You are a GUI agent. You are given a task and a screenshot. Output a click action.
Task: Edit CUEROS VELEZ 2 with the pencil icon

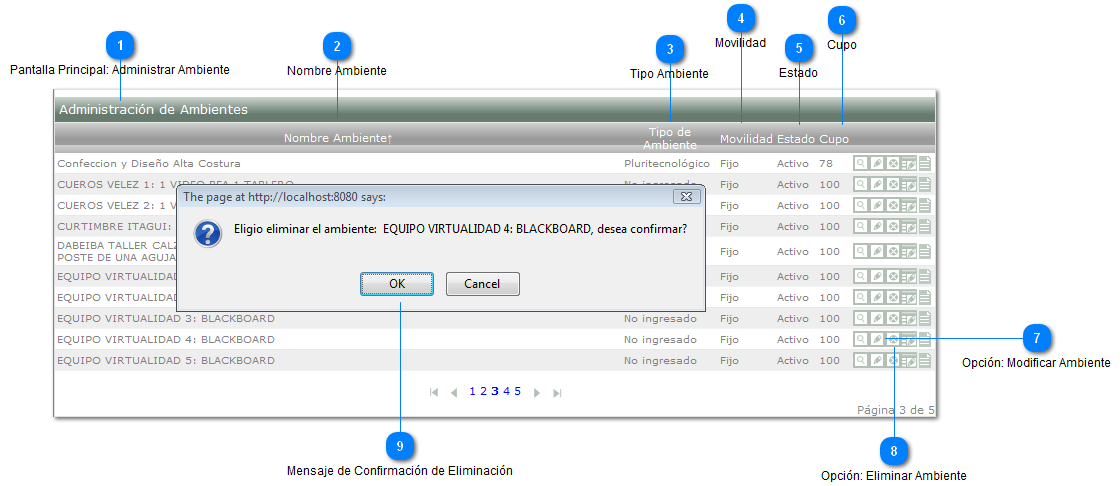pos(876,205)
